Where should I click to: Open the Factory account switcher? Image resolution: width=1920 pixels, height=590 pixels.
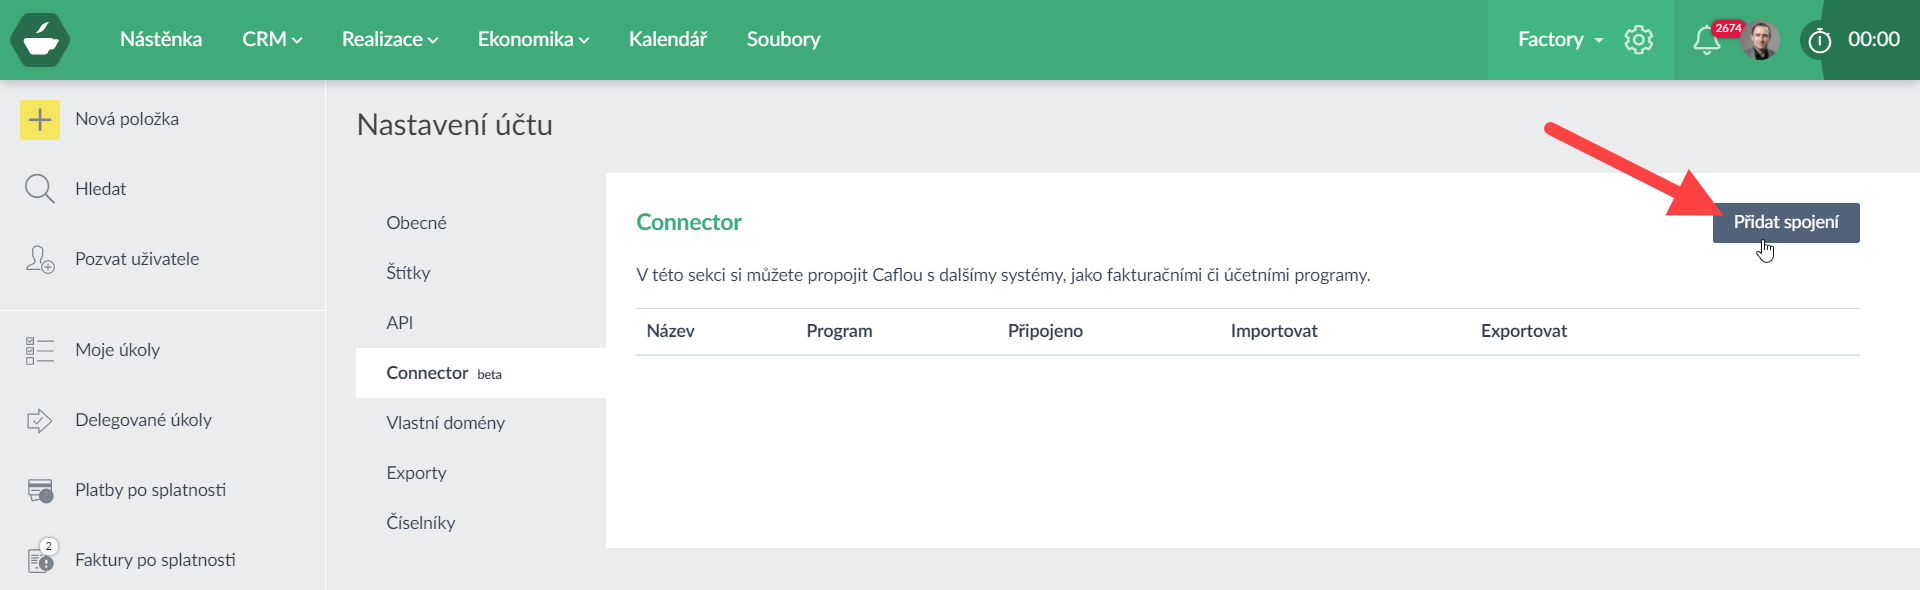tap(1560, 39)
